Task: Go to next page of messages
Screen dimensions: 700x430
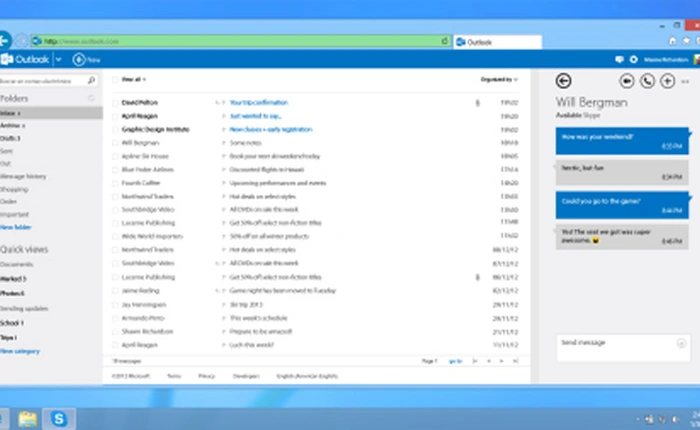Action: 501,361
